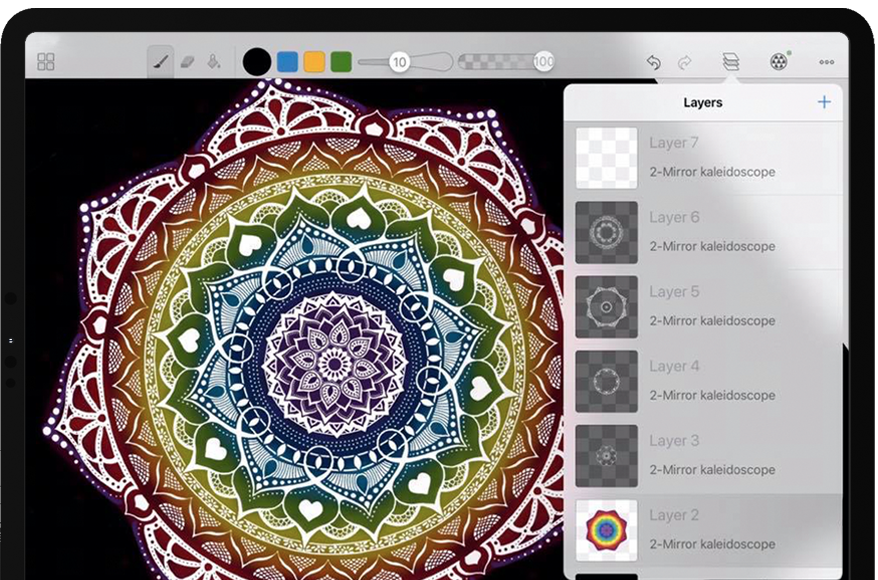878x580 pixels.
Task: Add a new layer with plus
Action: [x=824, y=102]
